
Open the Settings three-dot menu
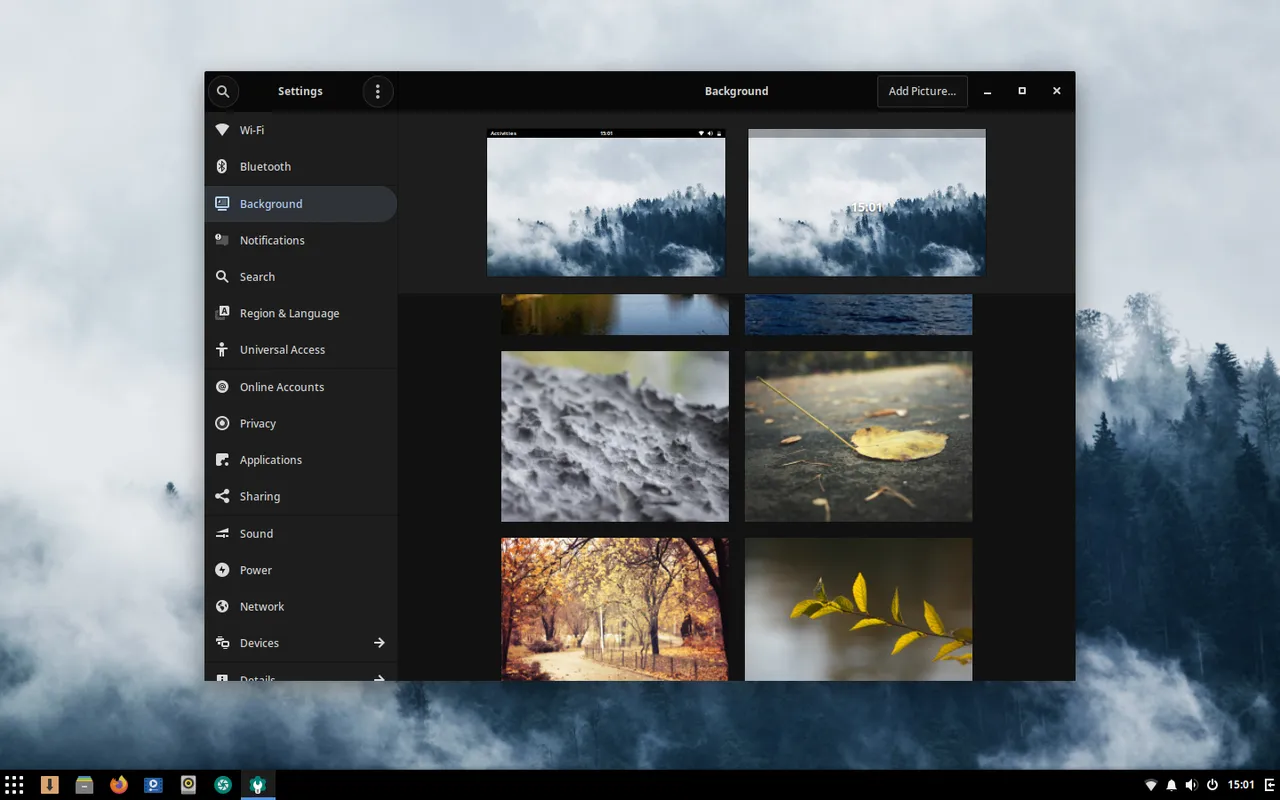click(377, 91)
